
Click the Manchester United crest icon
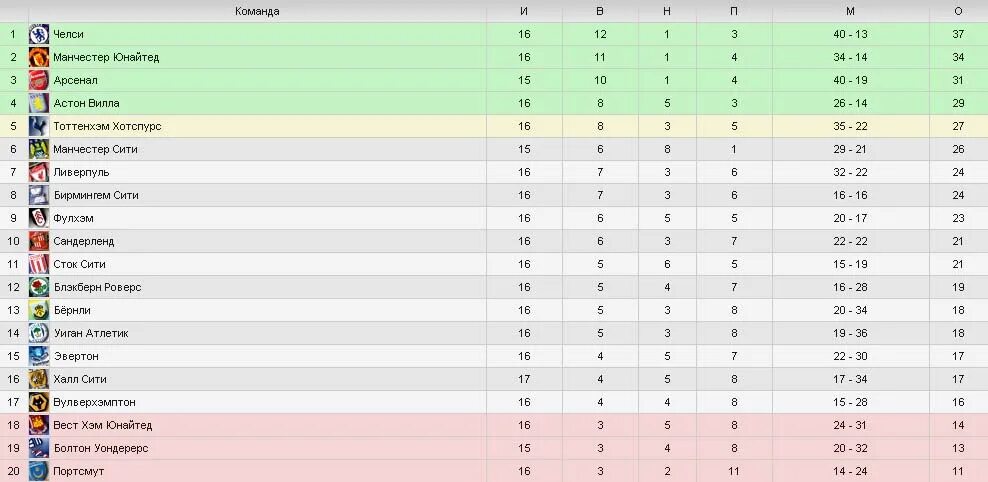pyautogui.click(x=38, y=57)
